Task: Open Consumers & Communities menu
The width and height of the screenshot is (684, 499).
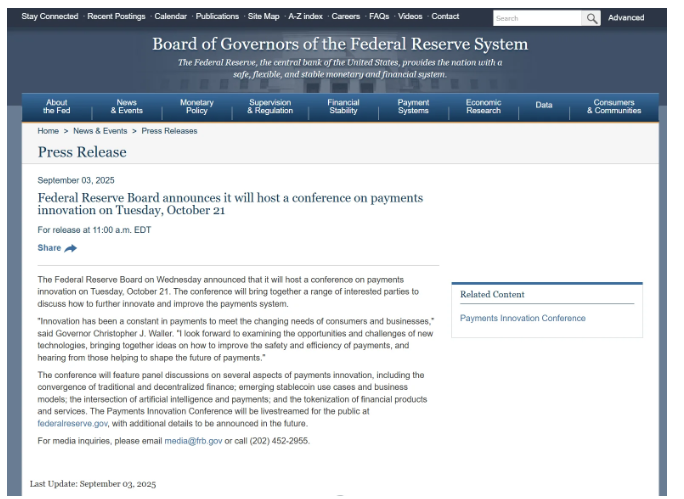Action: tap(614, 106)
